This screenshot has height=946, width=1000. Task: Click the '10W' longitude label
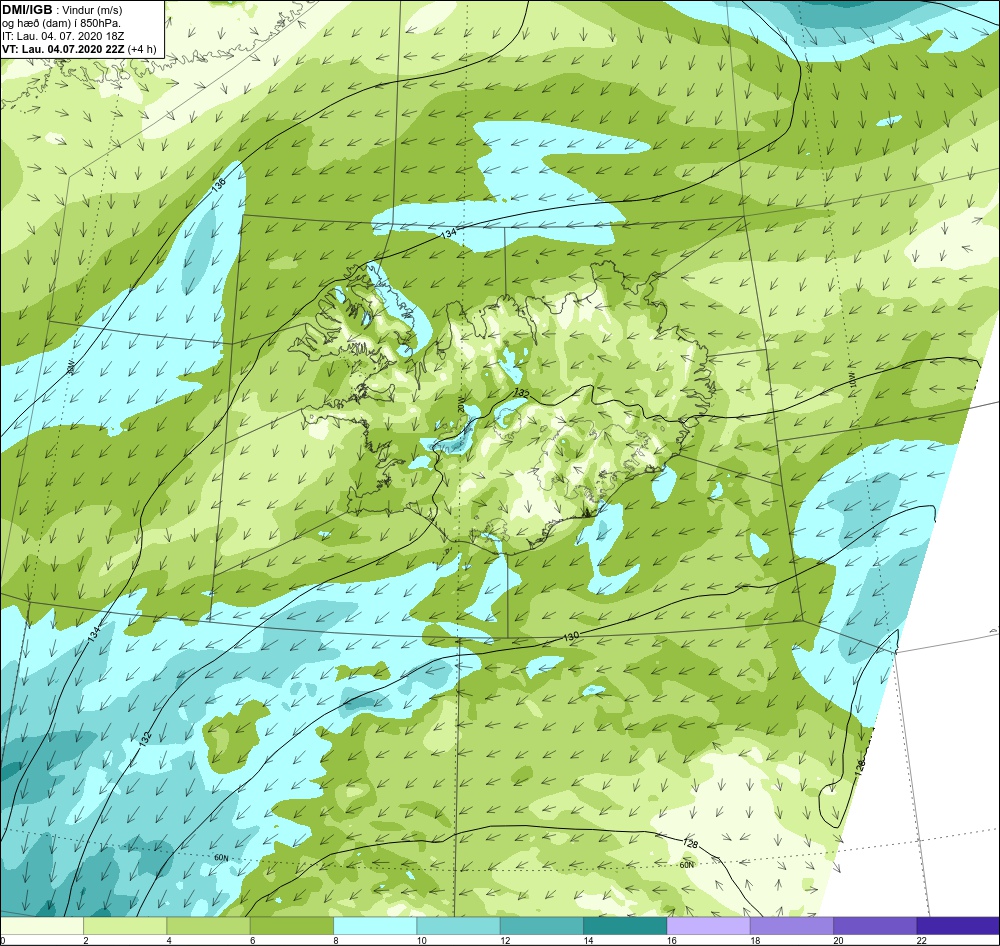pos(853,381)
